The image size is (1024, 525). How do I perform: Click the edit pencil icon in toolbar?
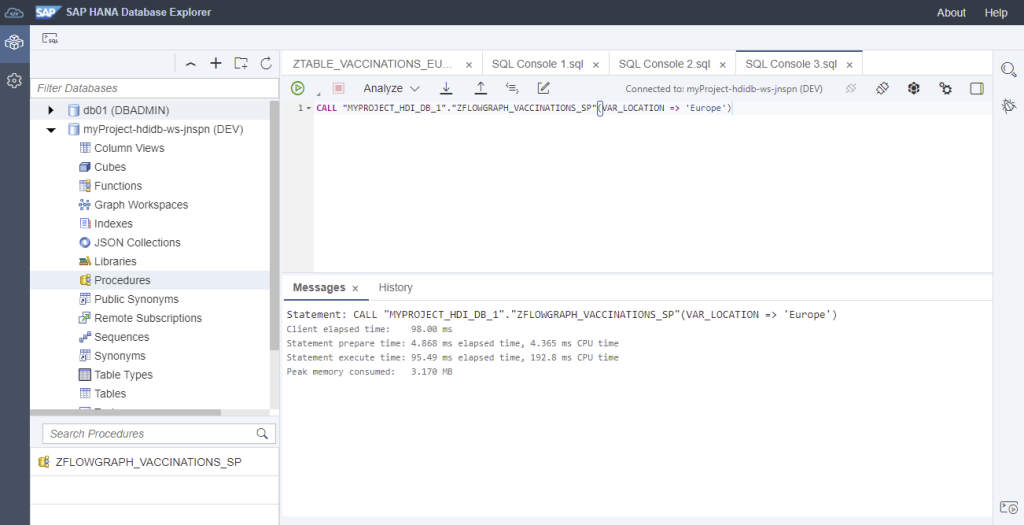pos(543,88)
